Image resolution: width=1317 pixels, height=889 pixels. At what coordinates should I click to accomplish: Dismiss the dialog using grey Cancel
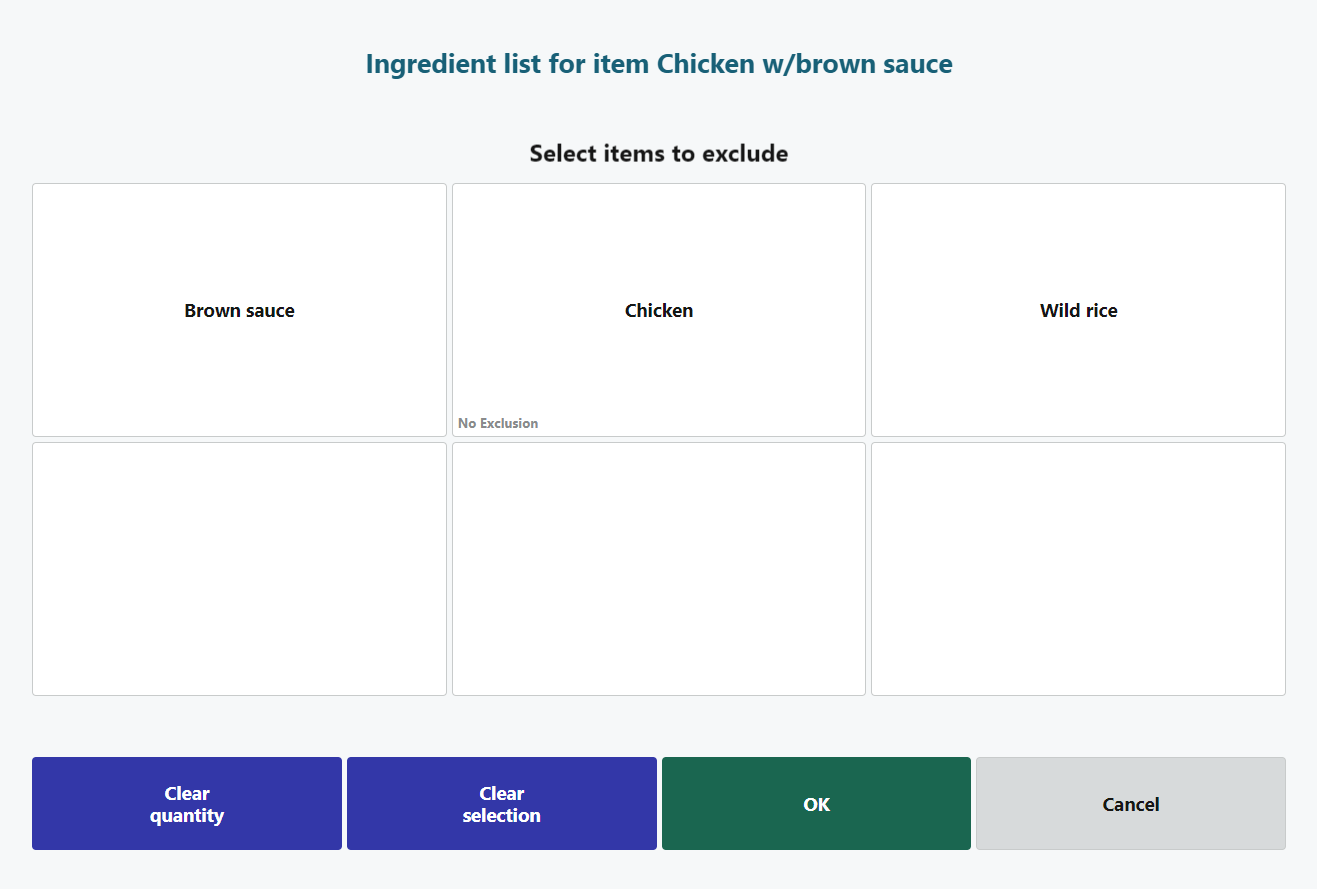click(1130, 804)
